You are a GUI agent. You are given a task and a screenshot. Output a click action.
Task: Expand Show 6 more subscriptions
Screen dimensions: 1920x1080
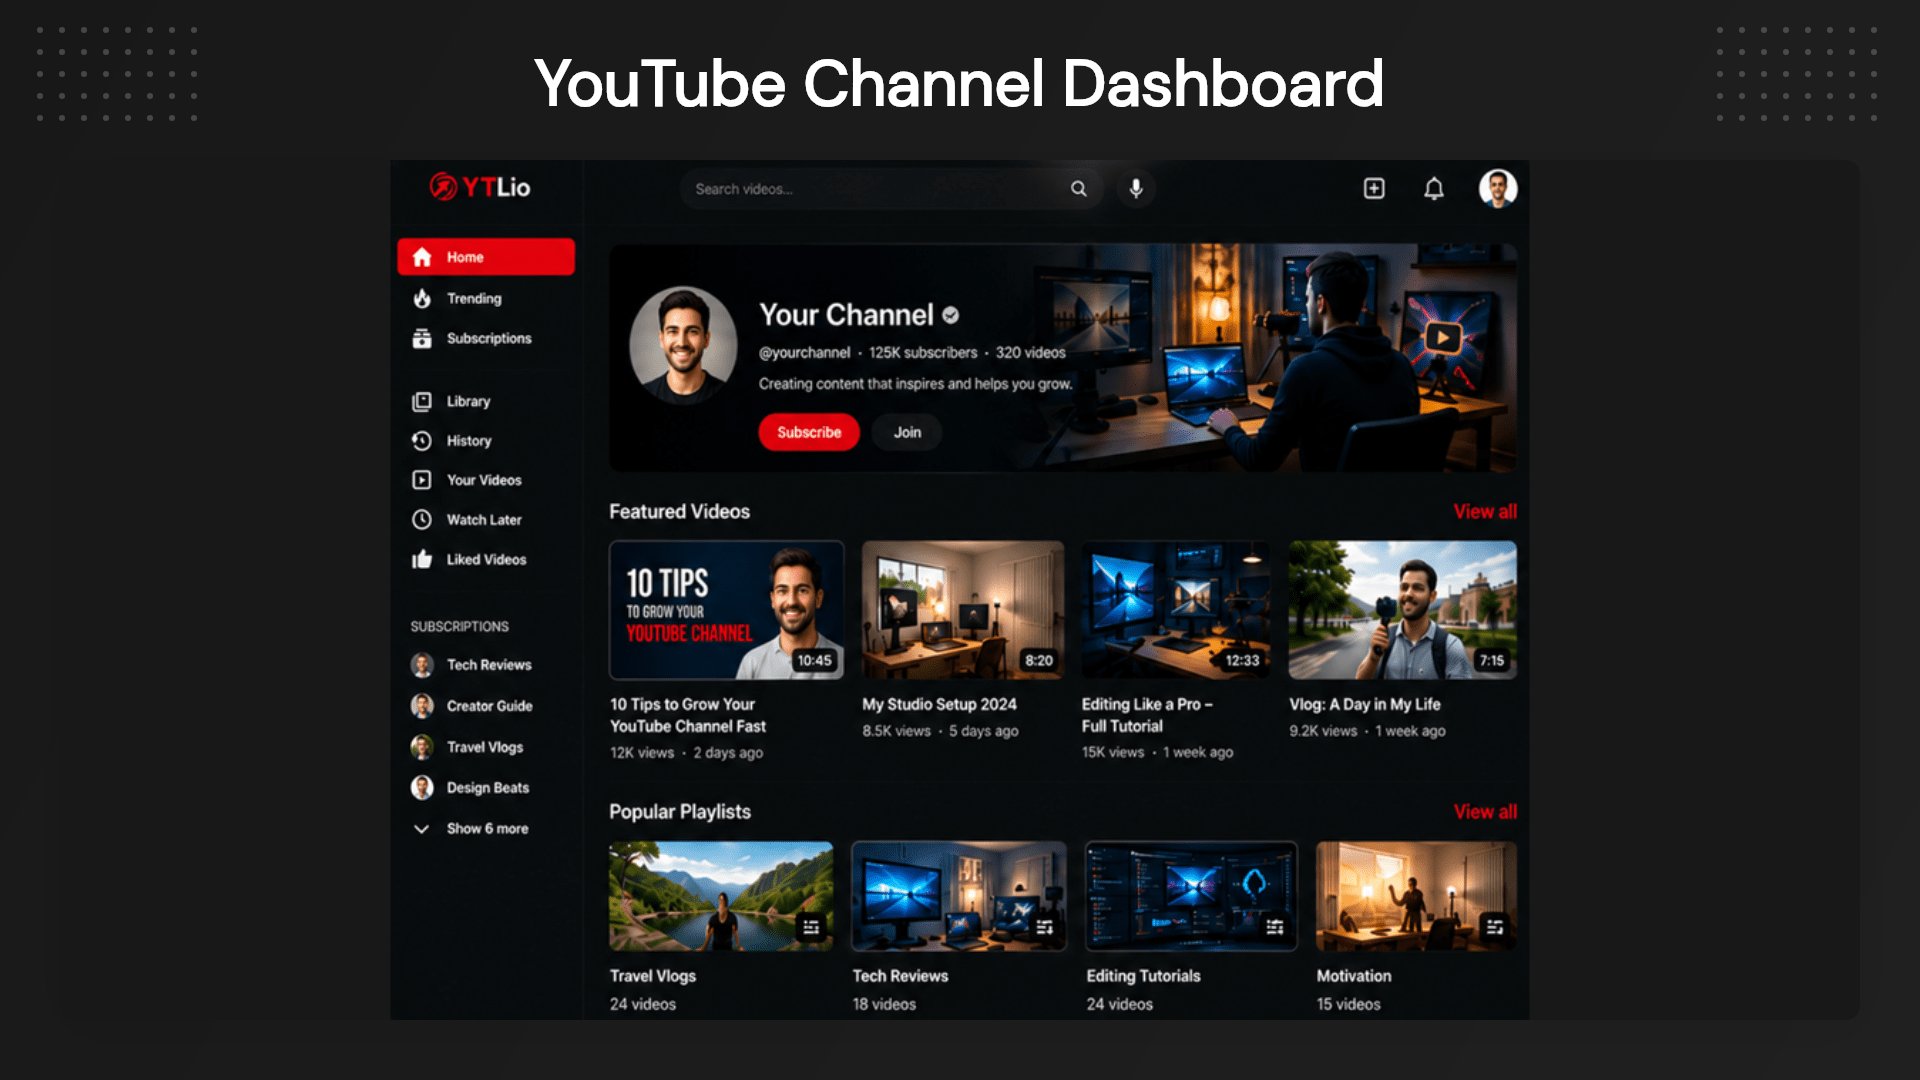click(x=485, y=828)
